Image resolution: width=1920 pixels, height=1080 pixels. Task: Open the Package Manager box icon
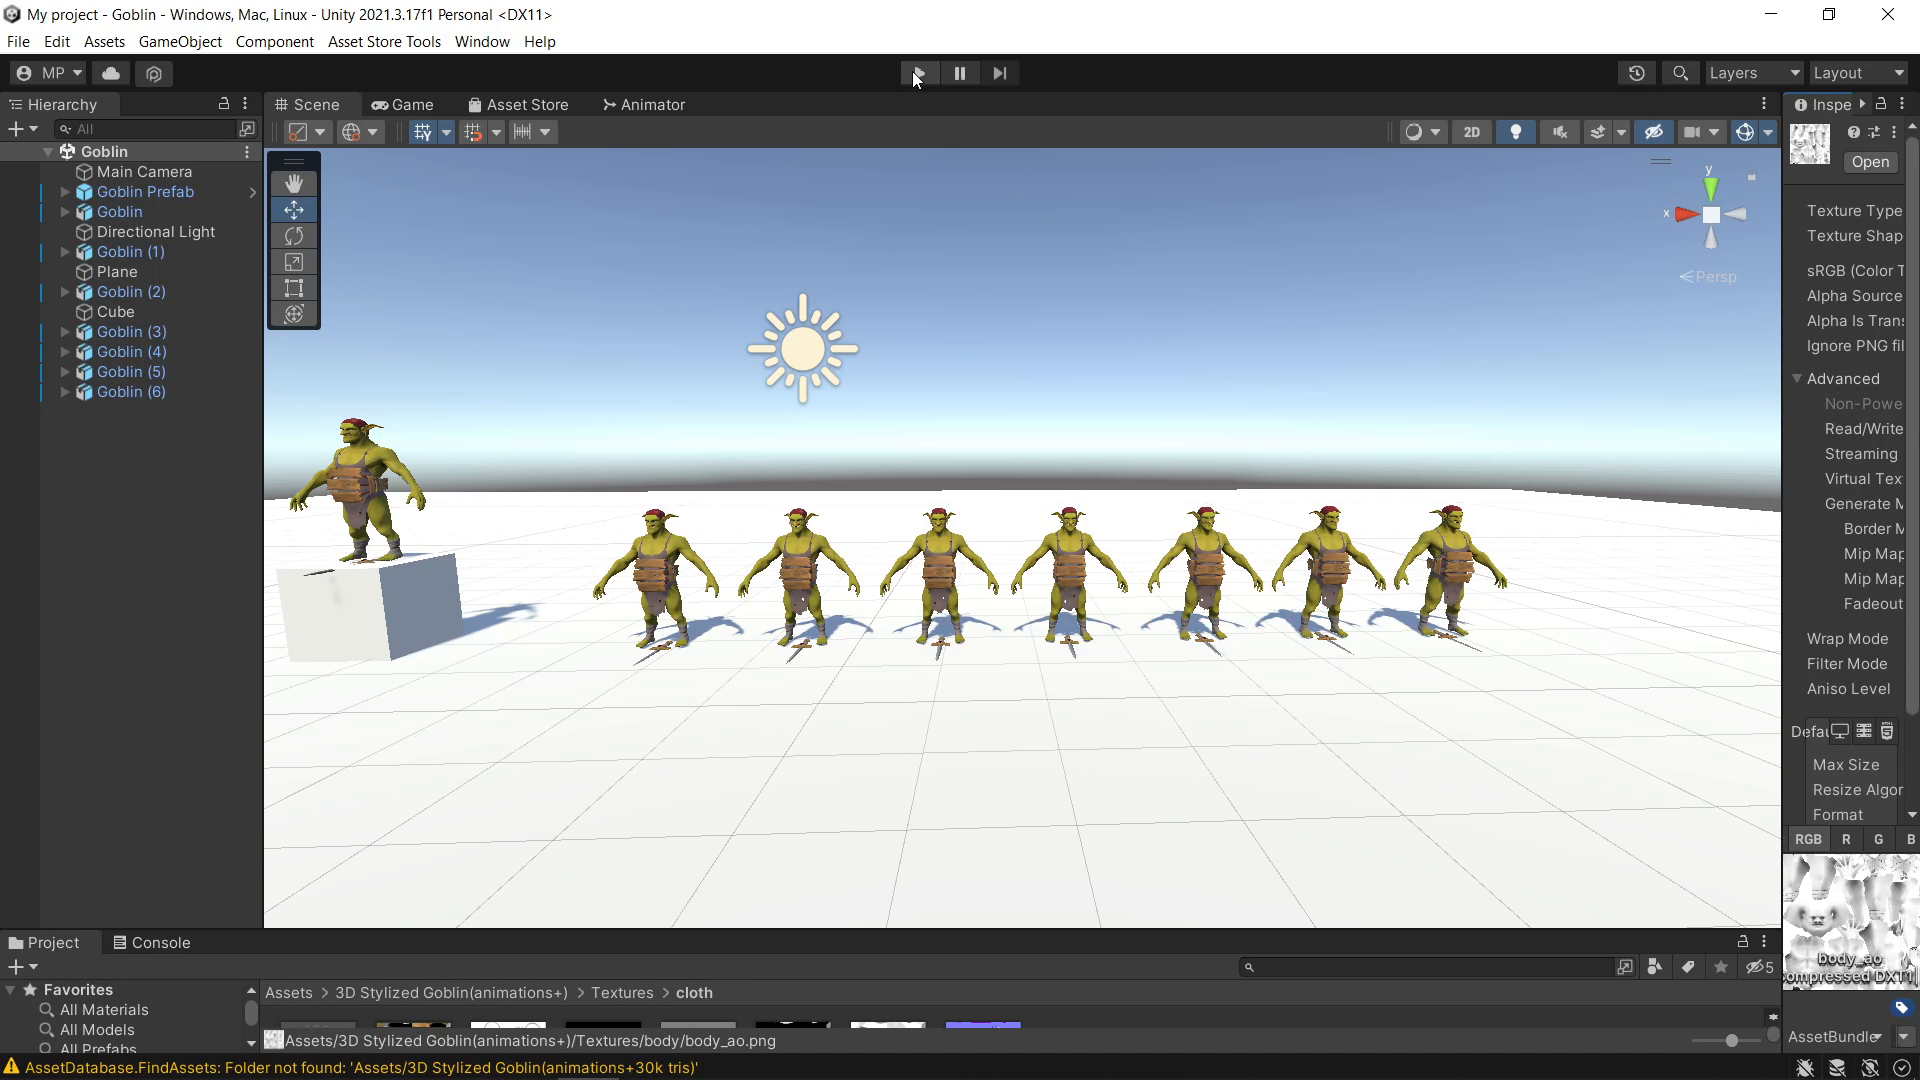pyautogui.click(x=153, y=73)
